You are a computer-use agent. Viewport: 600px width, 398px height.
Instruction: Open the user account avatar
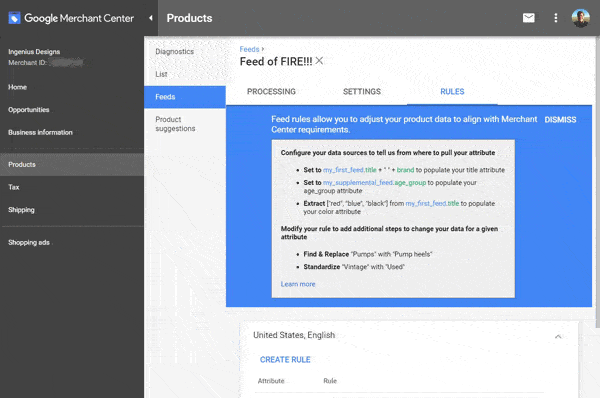pyautogui.click(x=580, y=18)
